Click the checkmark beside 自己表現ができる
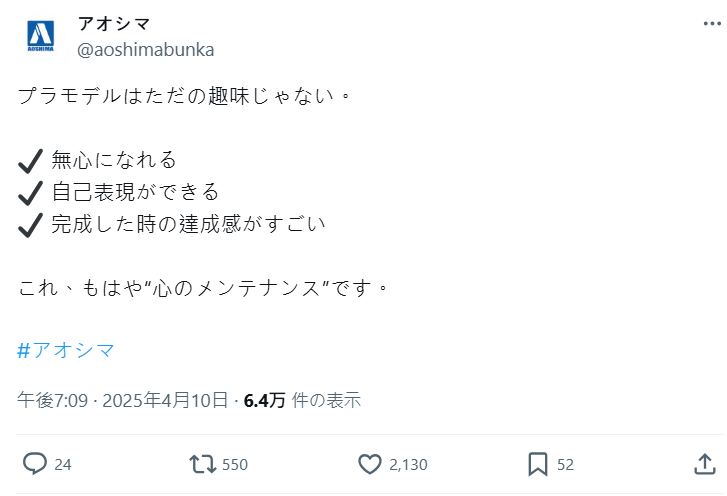Image resolution: width=727 pixels, height=496 pixels. [30, 191]
